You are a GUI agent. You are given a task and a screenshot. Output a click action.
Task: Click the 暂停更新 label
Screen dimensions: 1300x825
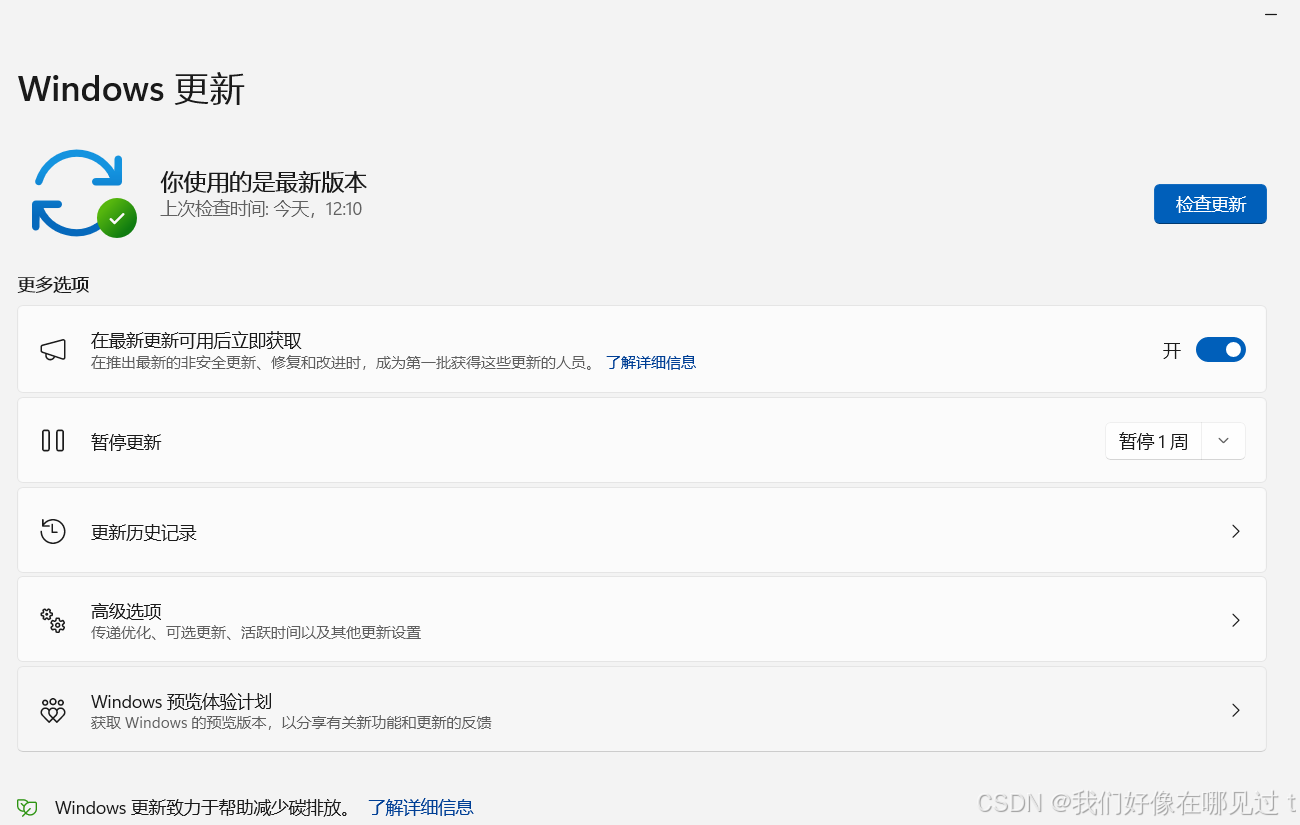coord(126,442)
